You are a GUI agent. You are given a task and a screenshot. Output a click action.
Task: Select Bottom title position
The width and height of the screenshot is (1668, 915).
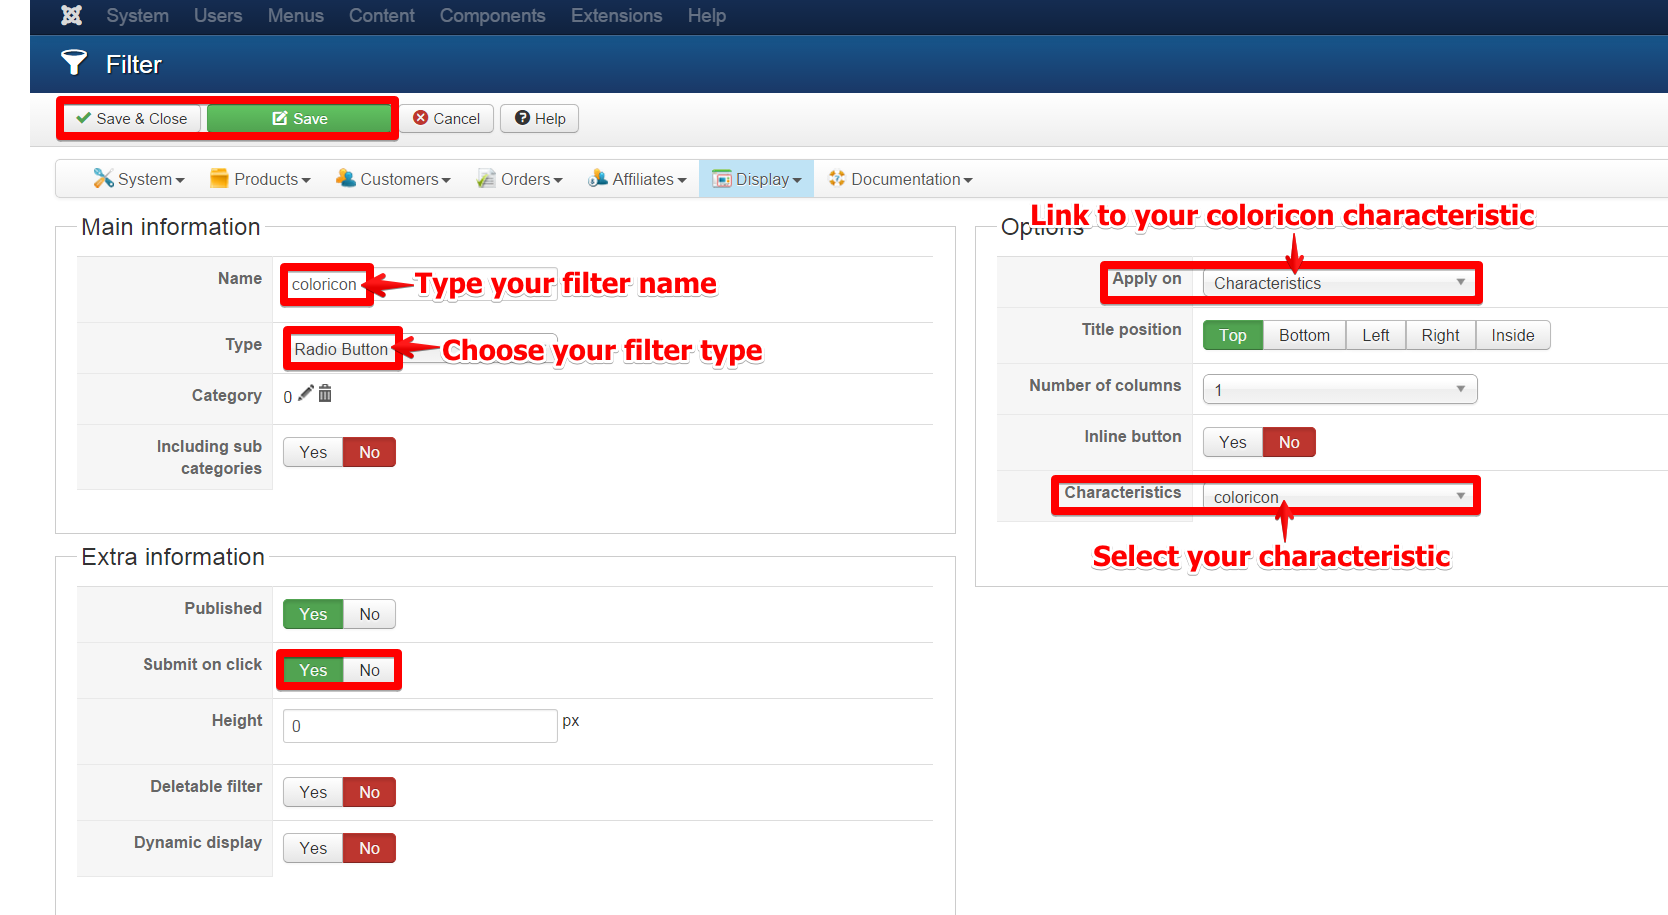click(x=1304, y=335)
